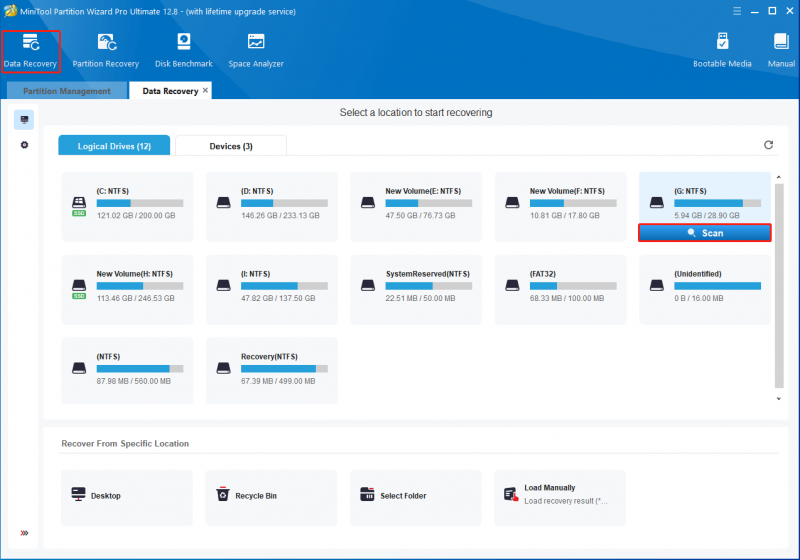Click the scroll down arrow of drive list
800x560 pixels.
[x=779, y=399]
